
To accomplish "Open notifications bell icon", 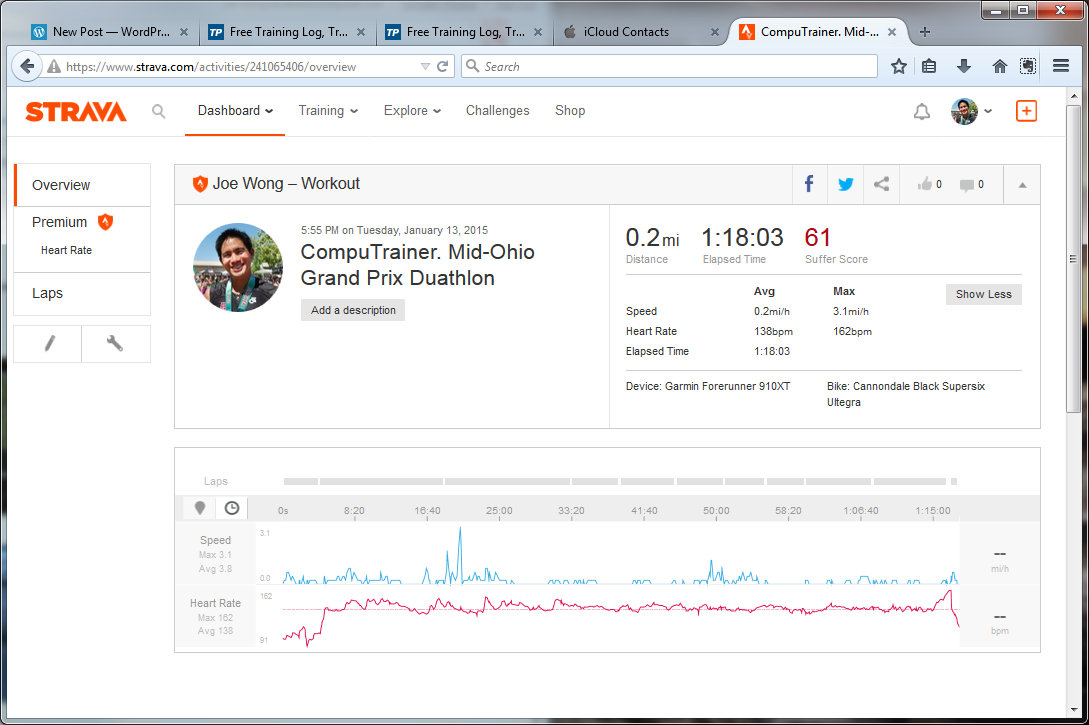I will (921, 111).
